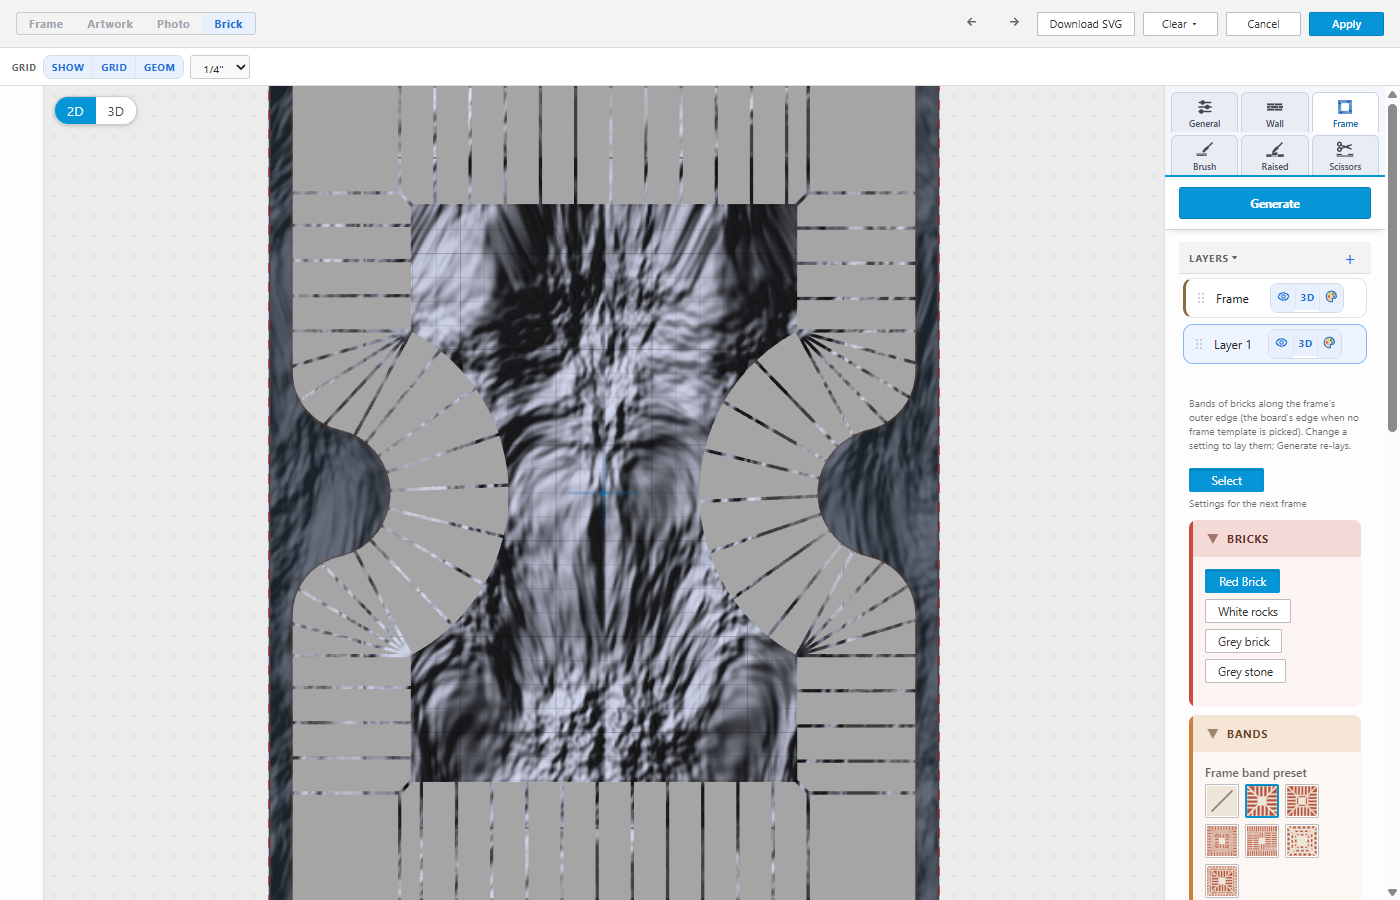This screenshot has width=1400, height=900.
Task: Undo with the left arrow icon
Action: pos(971,22)
